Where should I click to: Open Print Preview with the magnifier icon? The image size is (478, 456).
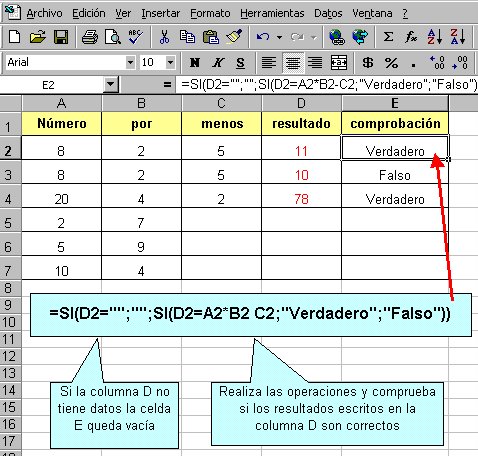pyautogui.click(x=112, y=37)
